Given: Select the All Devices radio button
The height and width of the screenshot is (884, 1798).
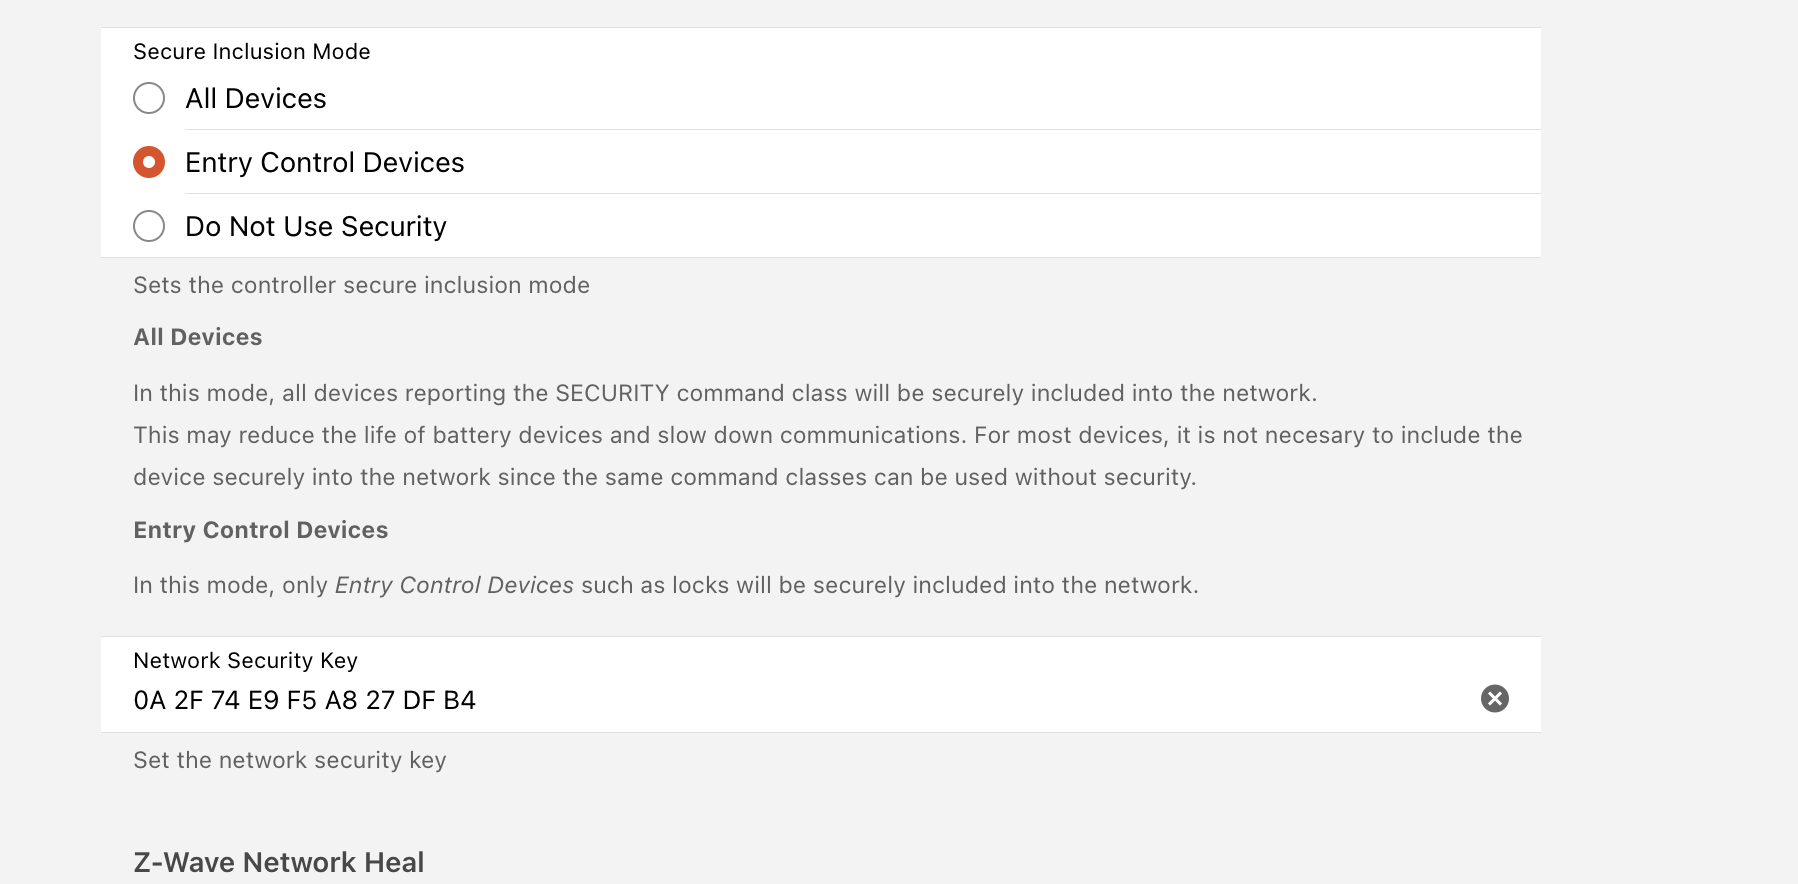Looking at the screenshot, I should [149, 98].
